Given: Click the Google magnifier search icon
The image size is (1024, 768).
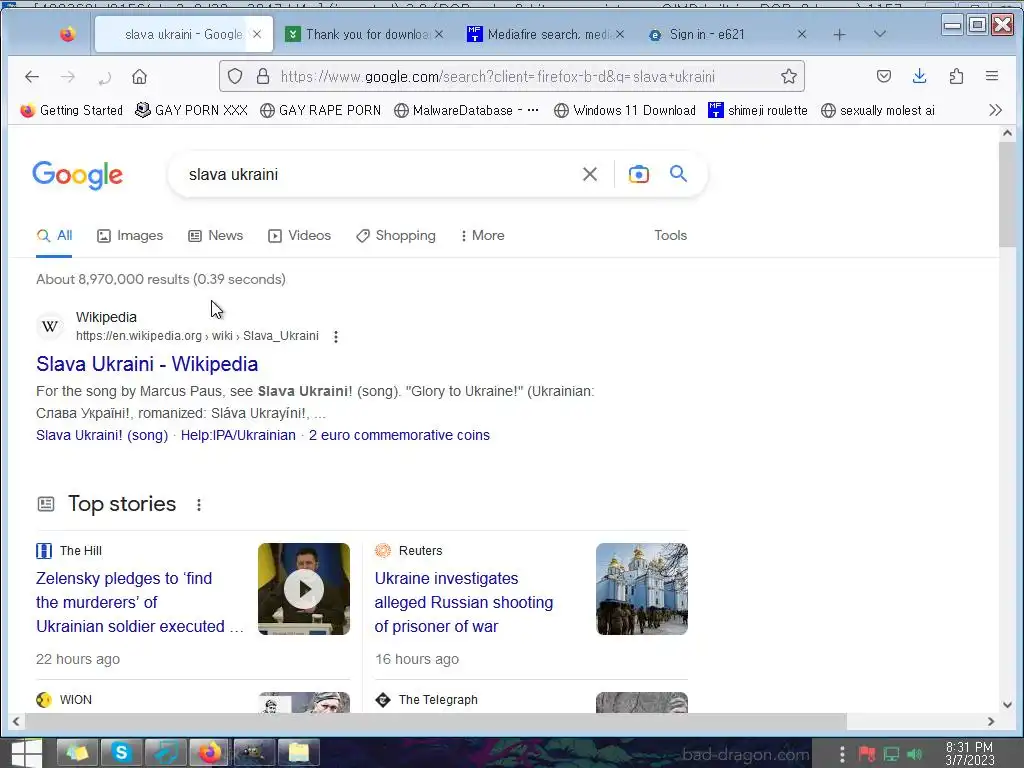Looking at the screenshot, I should 679,174.
